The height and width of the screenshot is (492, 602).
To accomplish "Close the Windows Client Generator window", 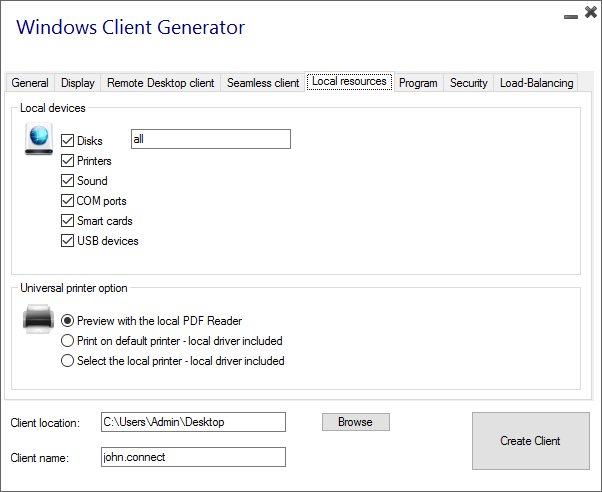I will [590, 13].
